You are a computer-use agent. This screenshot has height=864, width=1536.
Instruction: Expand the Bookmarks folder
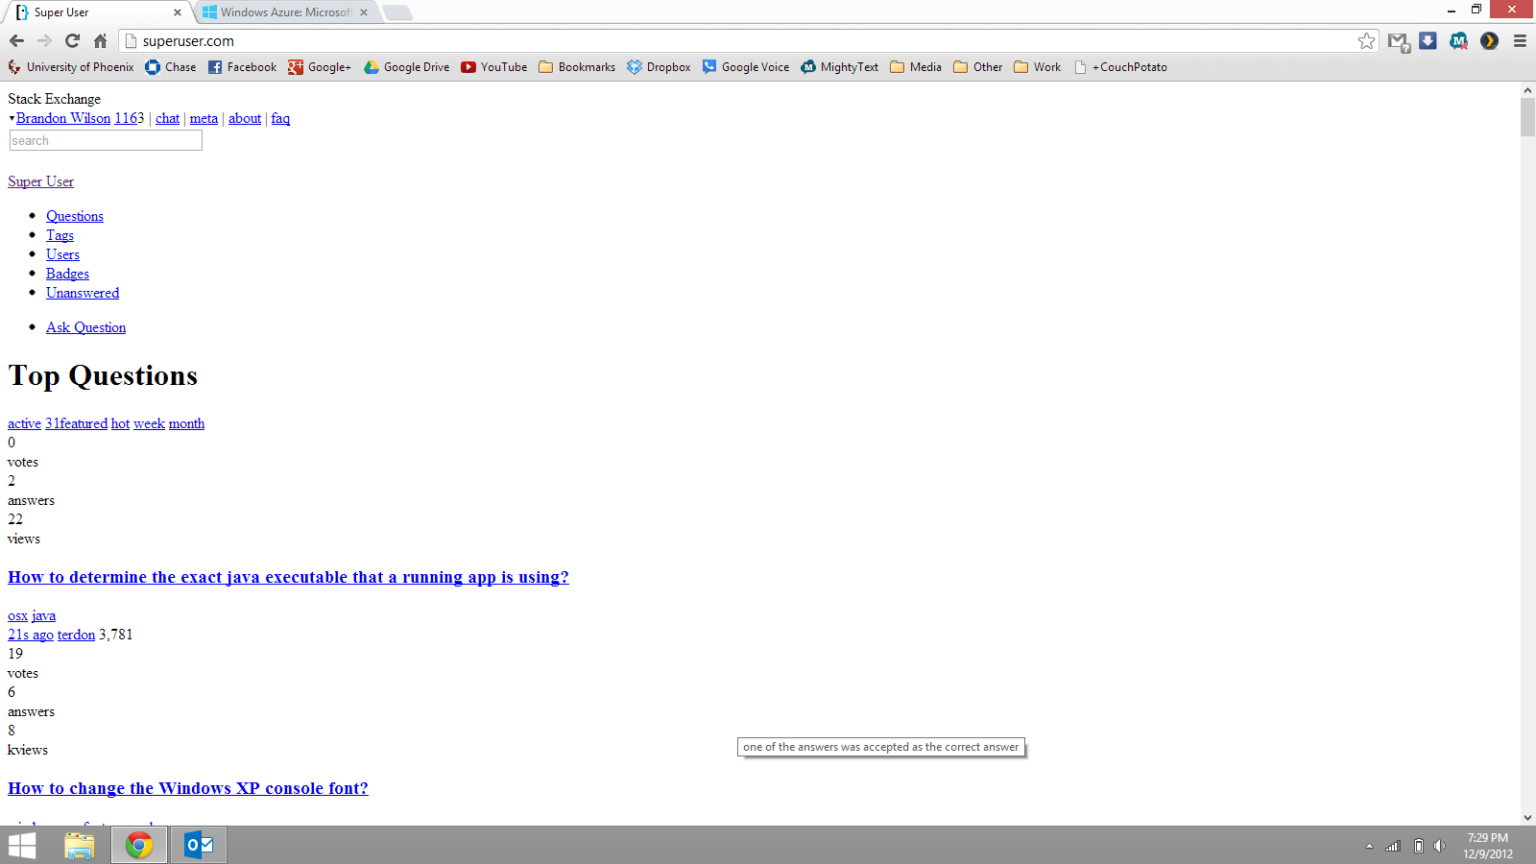[577, 67]
